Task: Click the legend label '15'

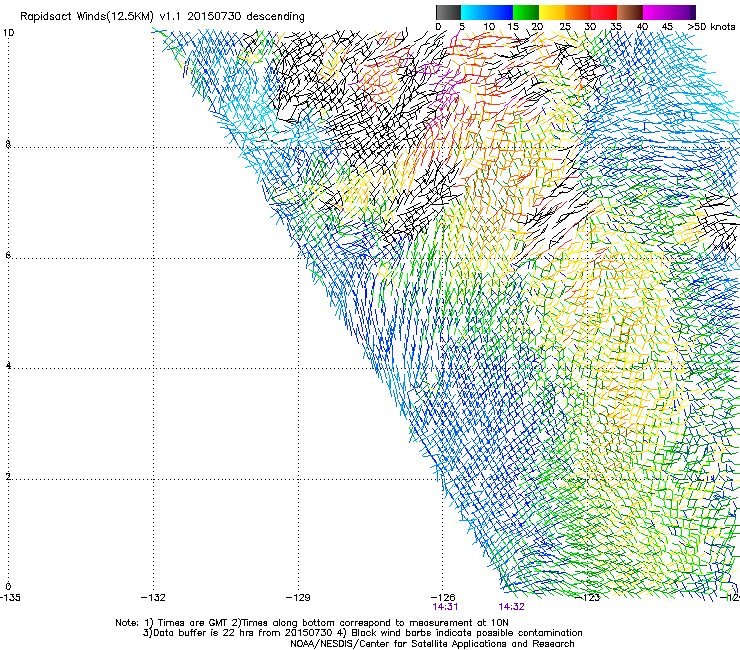Action: click(513, 27)
